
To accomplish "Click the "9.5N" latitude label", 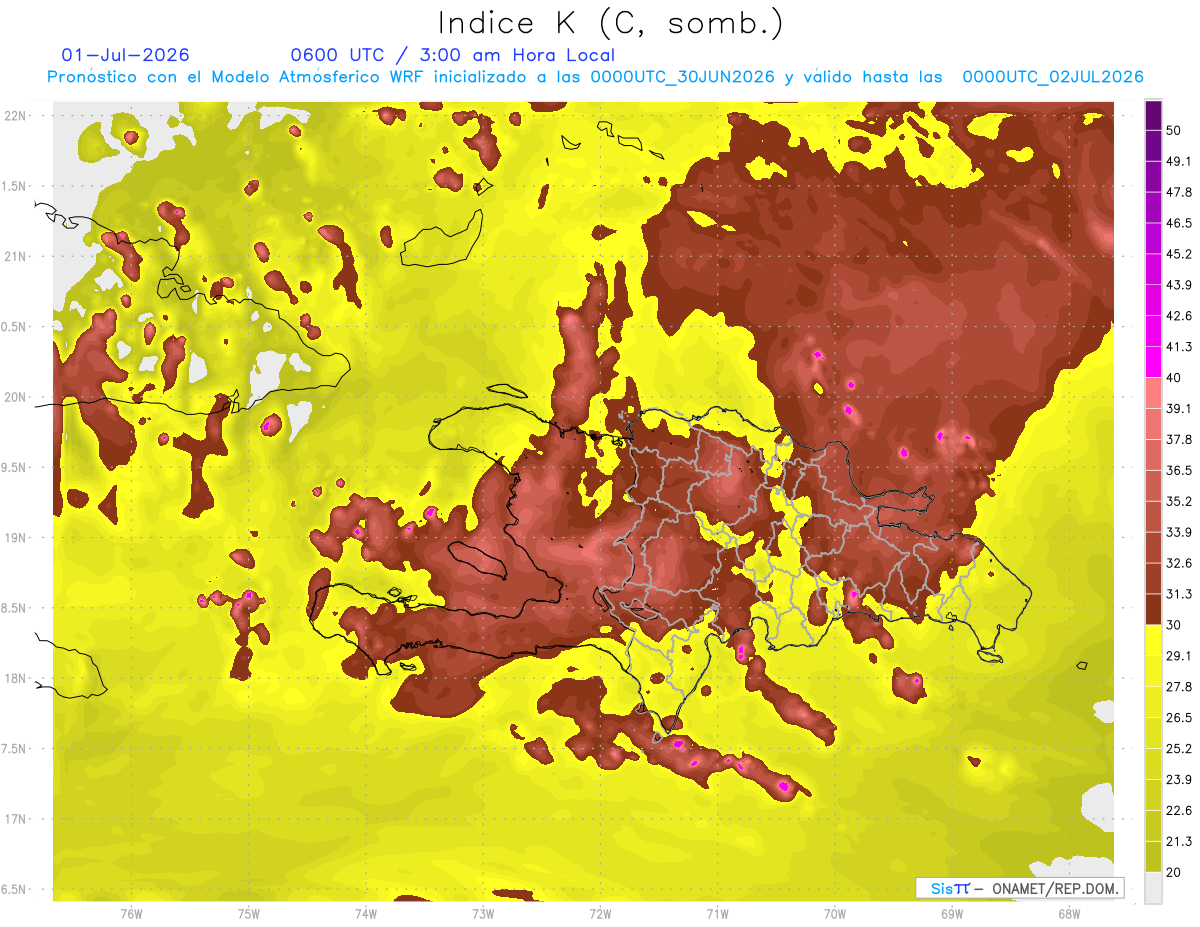I will [14, 467].
